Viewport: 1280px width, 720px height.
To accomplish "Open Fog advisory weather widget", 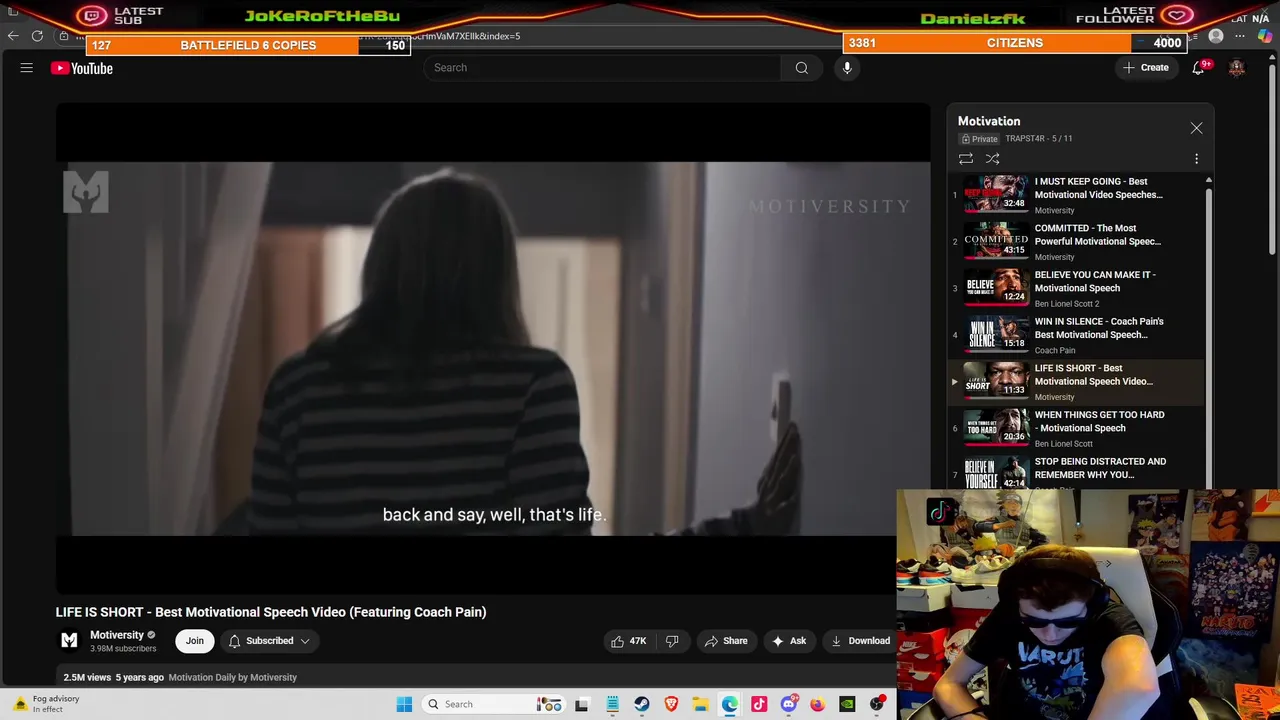I will coord(47,704).
